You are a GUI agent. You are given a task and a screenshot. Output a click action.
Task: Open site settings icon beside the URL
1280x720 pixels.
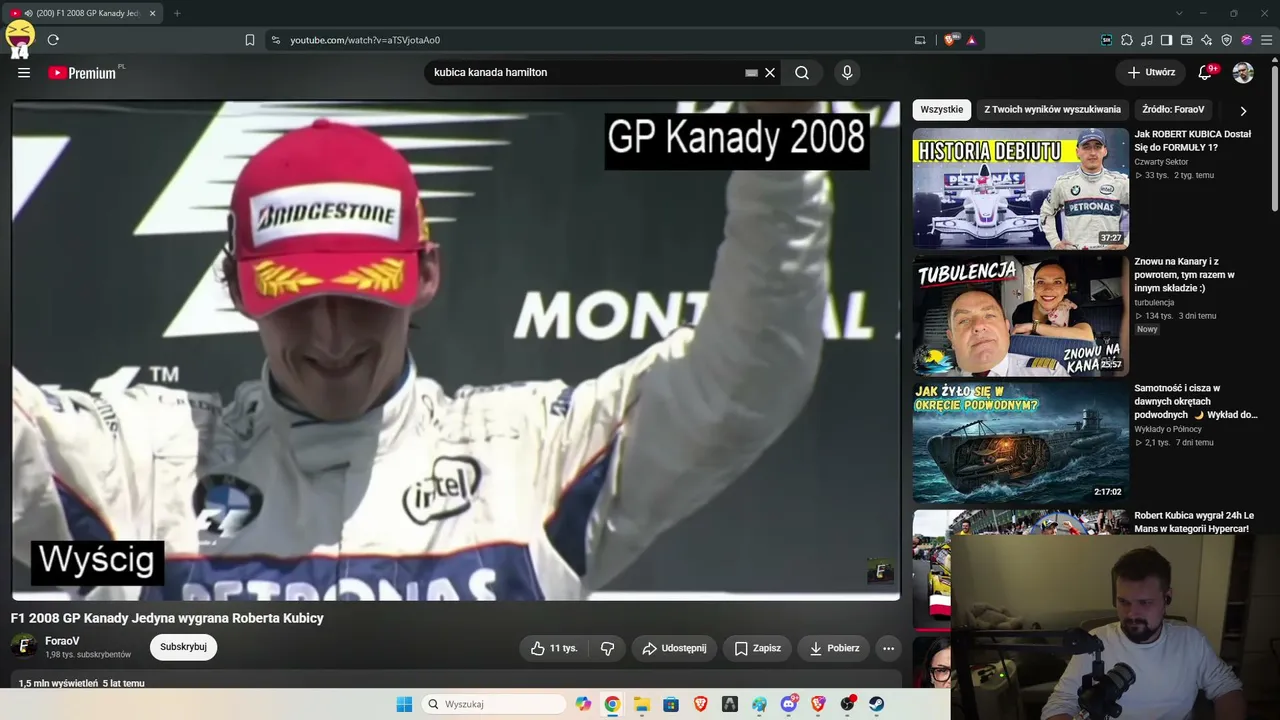coord(276,40)
